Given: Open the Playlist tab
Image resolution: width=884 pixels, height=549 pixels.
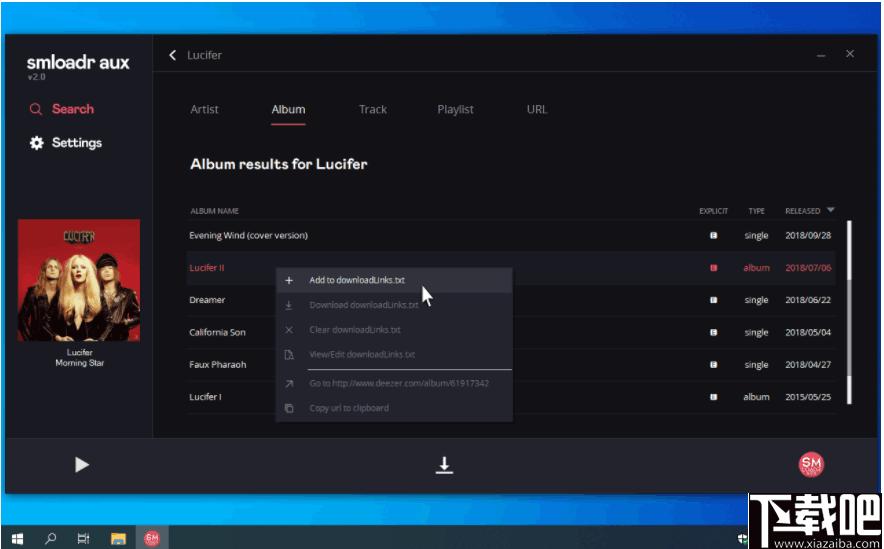Looking at the screenshot, I should tap(455, 109).
